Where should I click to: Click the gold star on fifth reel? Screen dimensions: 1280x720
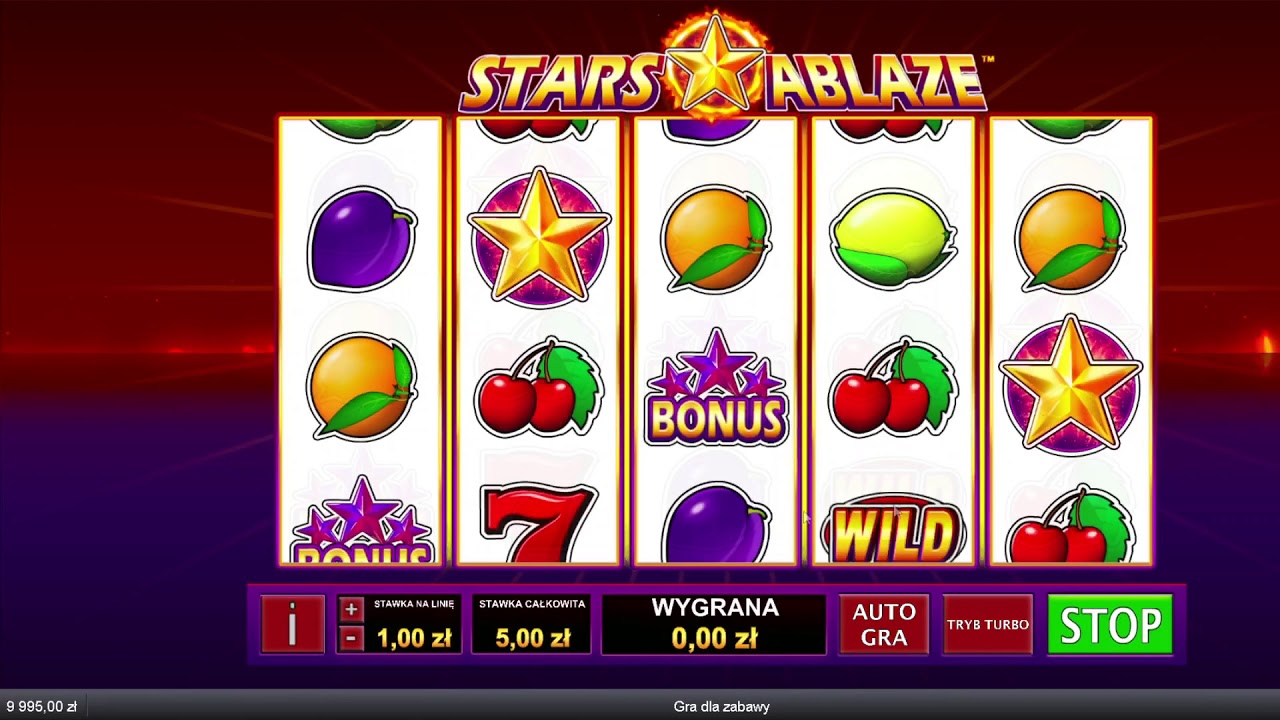tap(1071, 385)
